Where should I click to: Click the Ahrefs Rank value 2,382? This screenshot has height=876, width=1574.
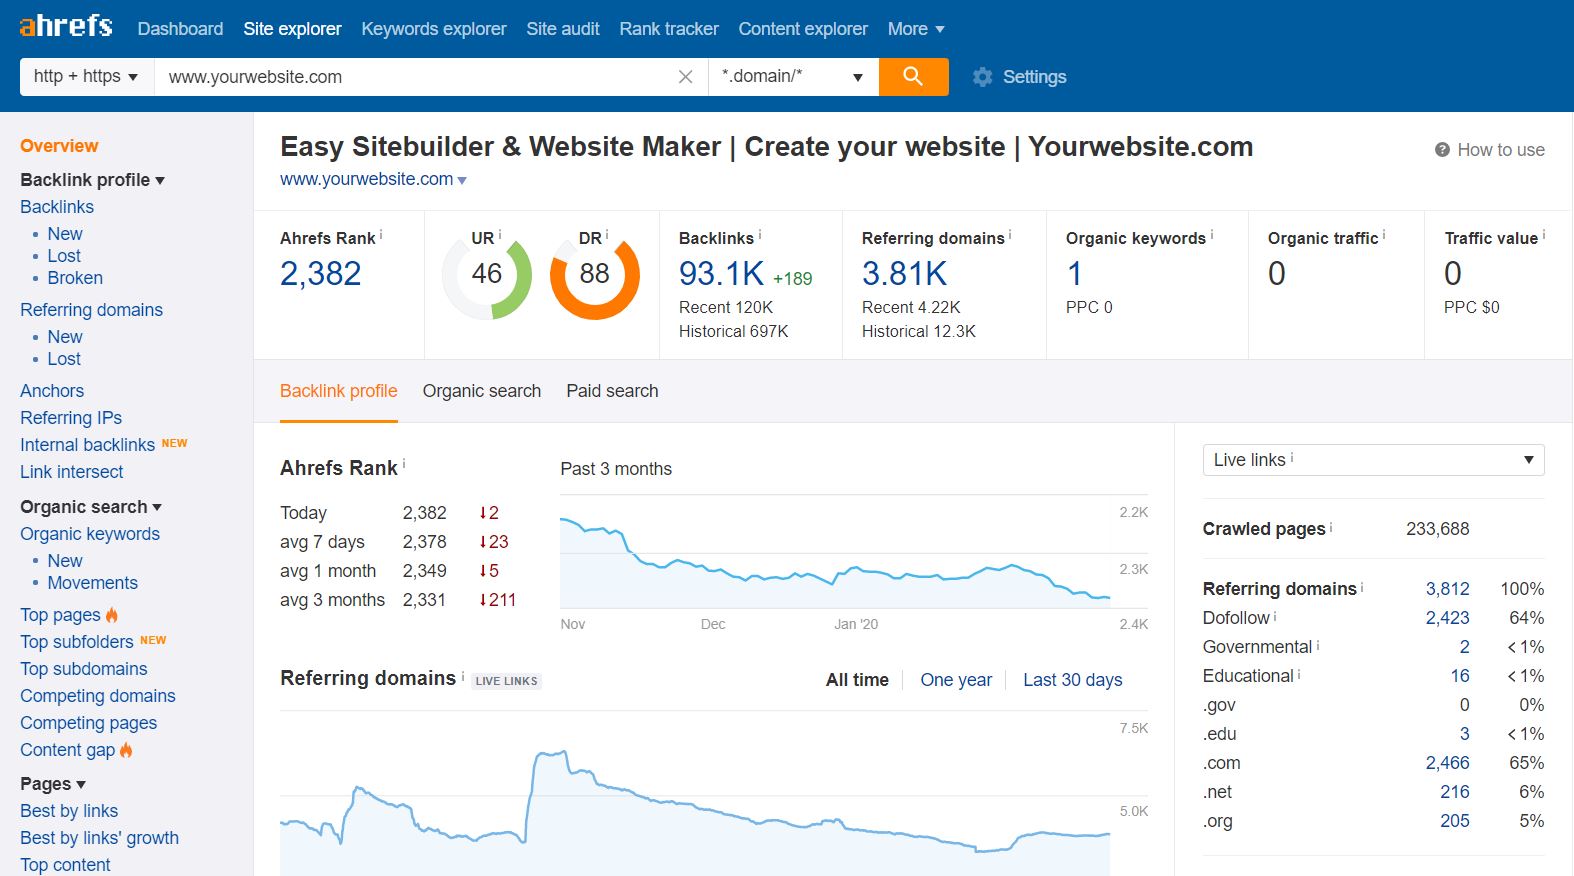pyautogui.click(x=320, y=273)
